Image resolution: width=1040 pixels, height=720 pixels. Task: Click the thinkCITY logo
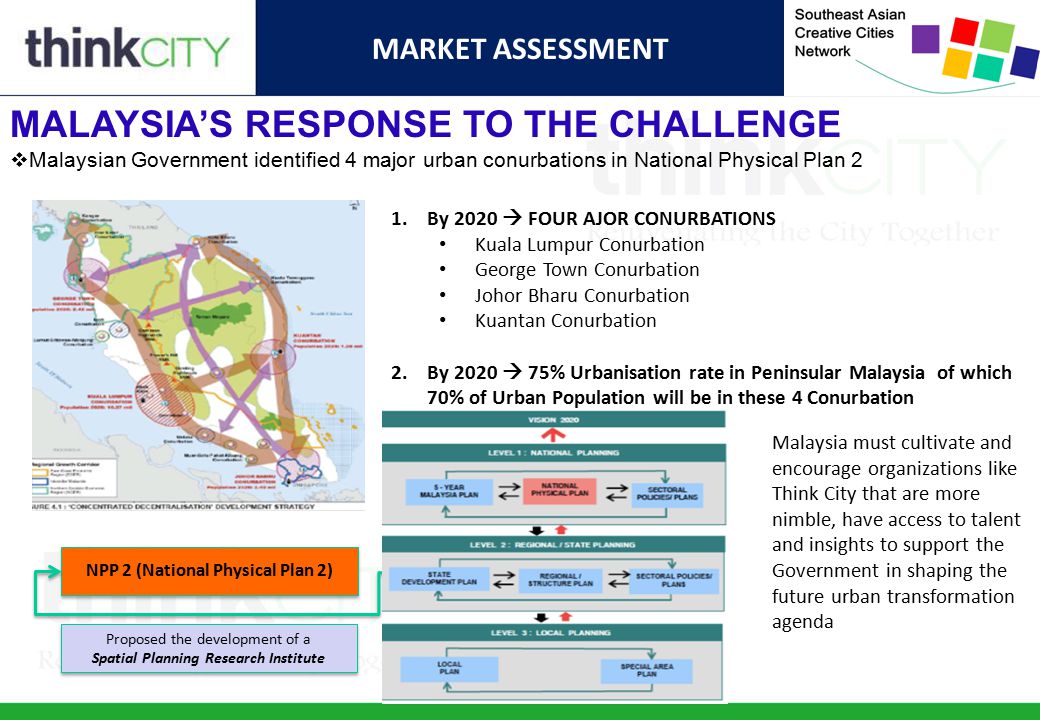coord(127,48)
